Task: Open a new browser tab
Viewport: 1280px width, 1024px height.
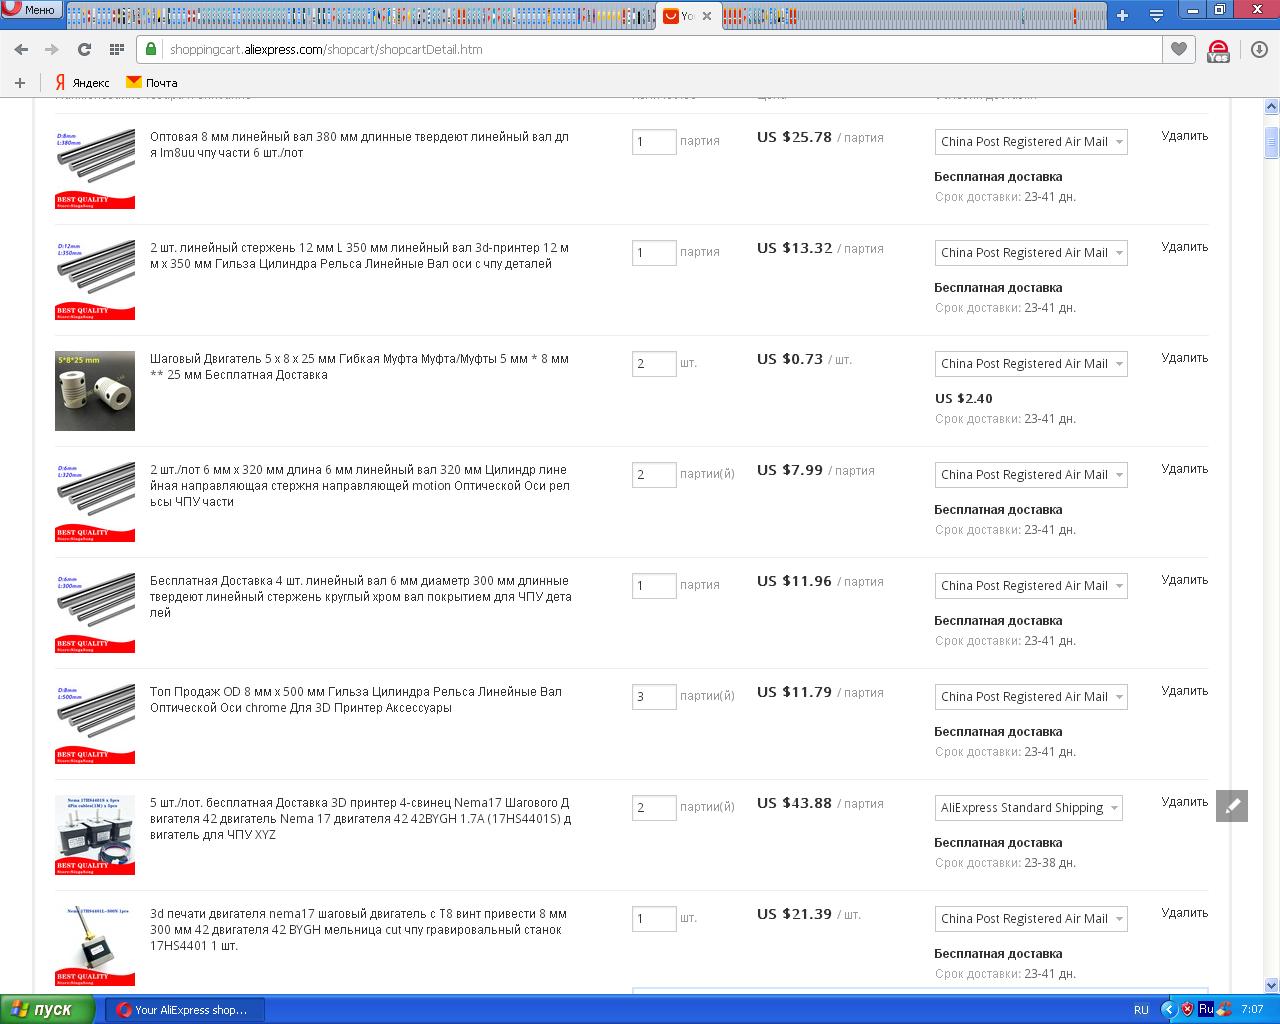Action: coord(1122,15)
